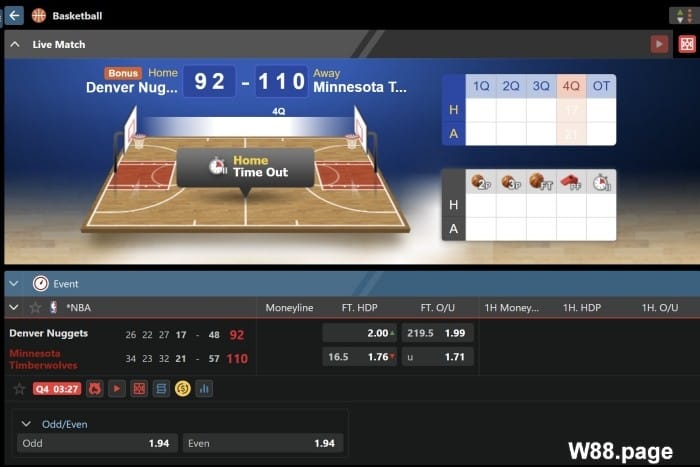The image size is (700, 467).
Task: Open the statistics bar chart icon
Action: [204, 389]
